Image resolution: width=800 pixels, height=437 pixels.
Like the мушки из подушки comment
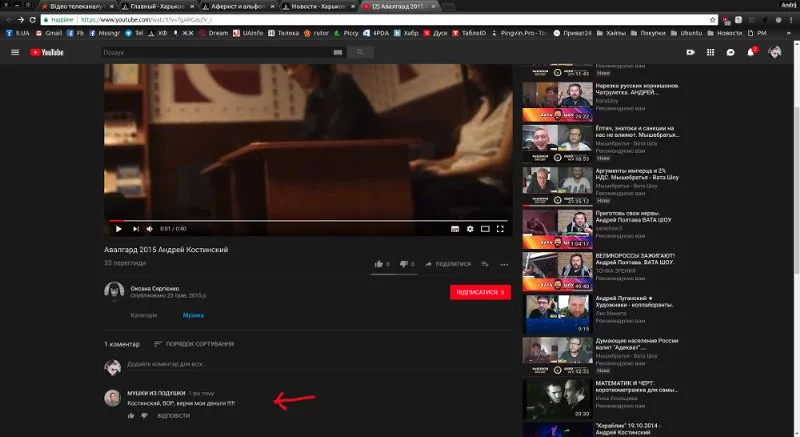(x=131, y=416)
